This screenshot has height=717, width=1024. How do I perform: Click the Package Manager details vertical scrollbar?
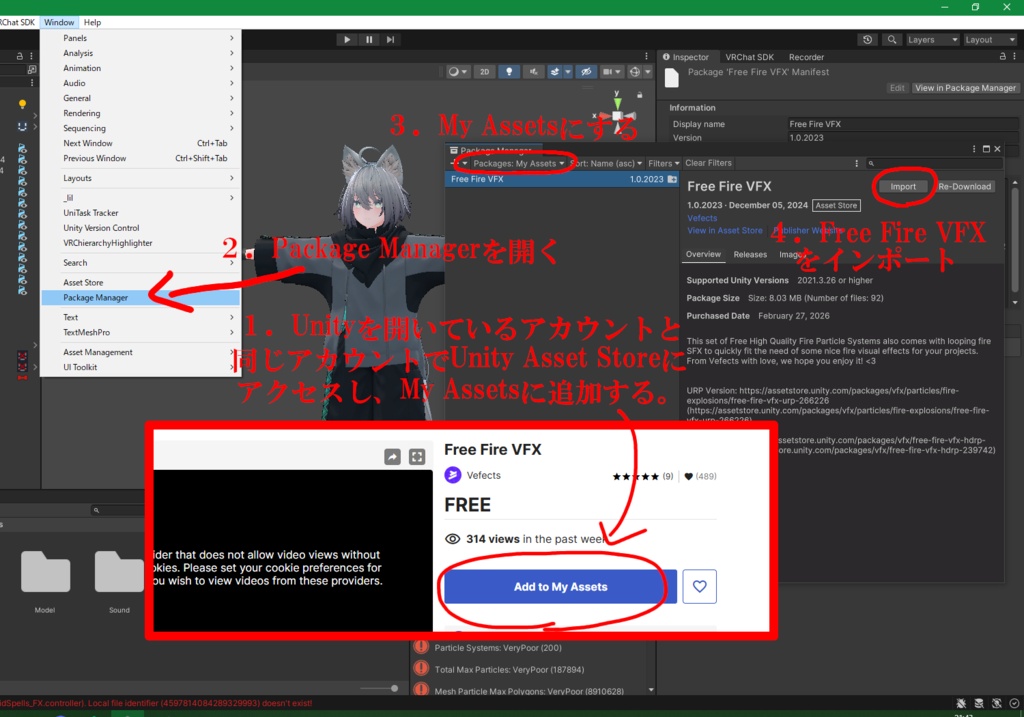1014,242
